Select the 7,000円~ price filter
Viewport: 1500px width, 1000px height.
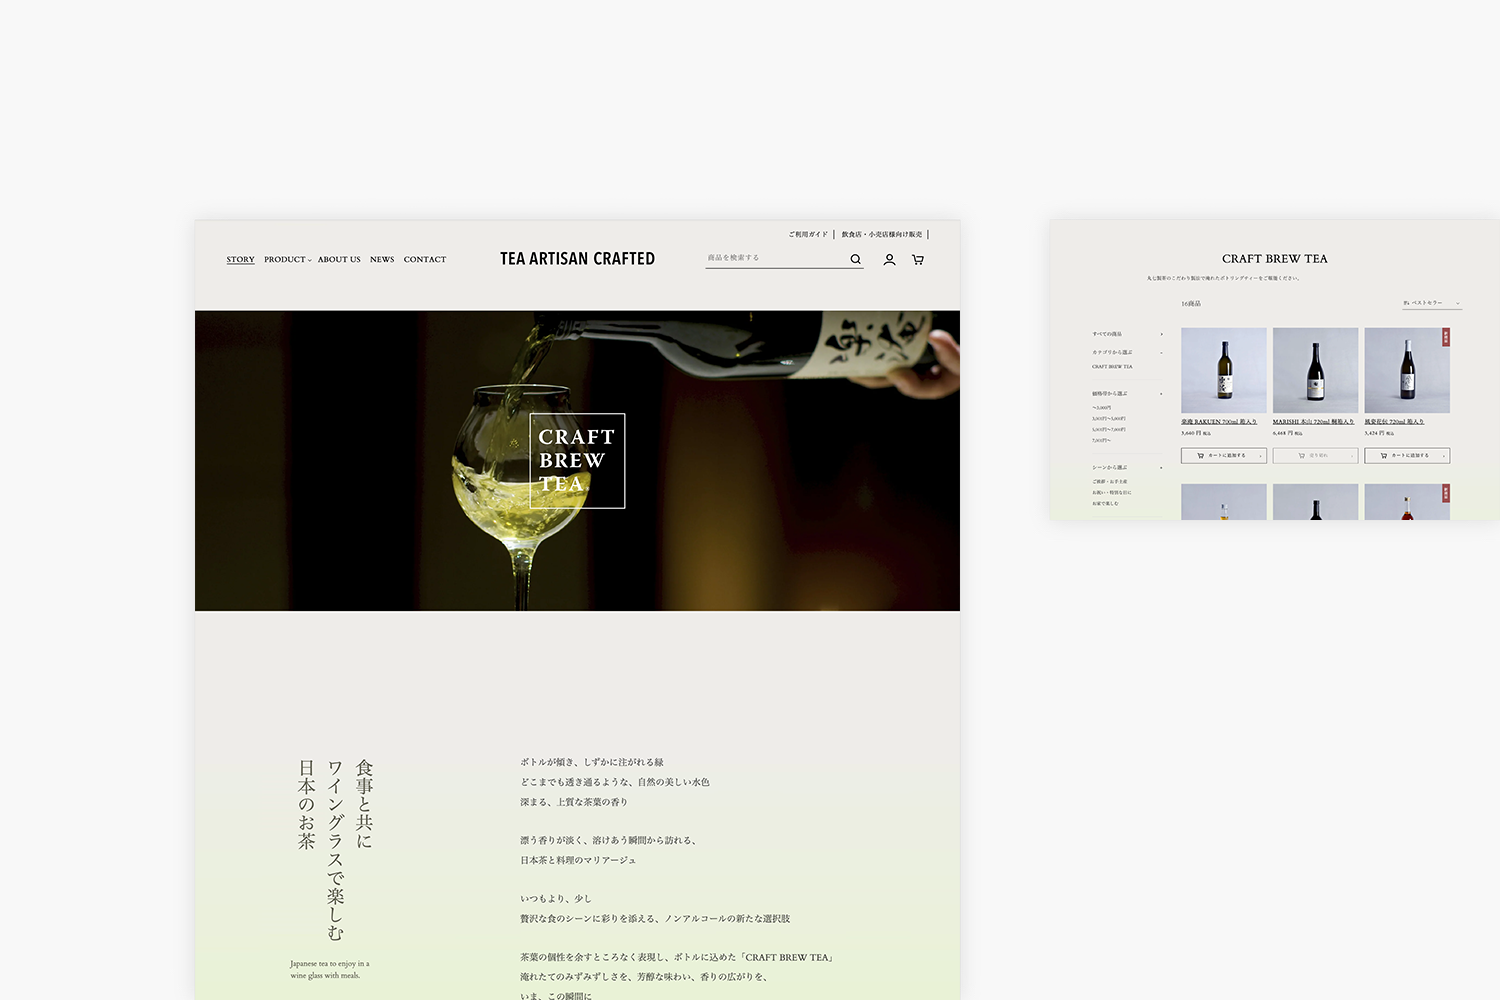[1100, 440]
